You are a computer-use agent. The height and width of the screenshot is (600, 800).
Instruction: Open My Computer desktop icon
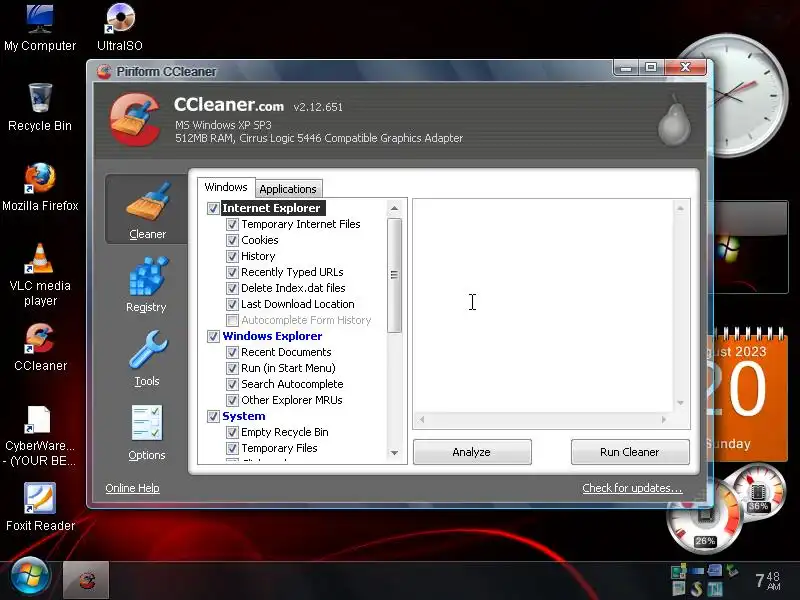pos(40,27)
